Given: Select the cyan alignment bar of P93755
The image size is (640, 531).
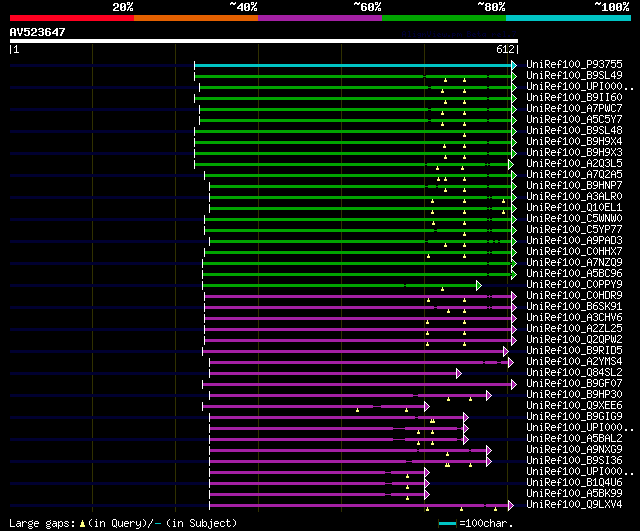Looking at the screenshot, I should tap(353, 65).
